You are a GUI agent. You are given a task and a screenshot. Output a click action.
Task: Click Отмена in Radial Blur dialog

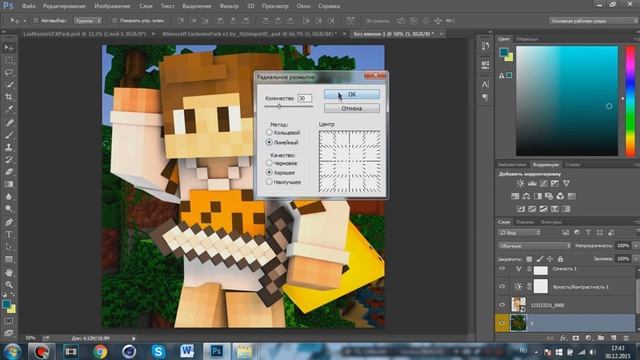pos(352,108)
